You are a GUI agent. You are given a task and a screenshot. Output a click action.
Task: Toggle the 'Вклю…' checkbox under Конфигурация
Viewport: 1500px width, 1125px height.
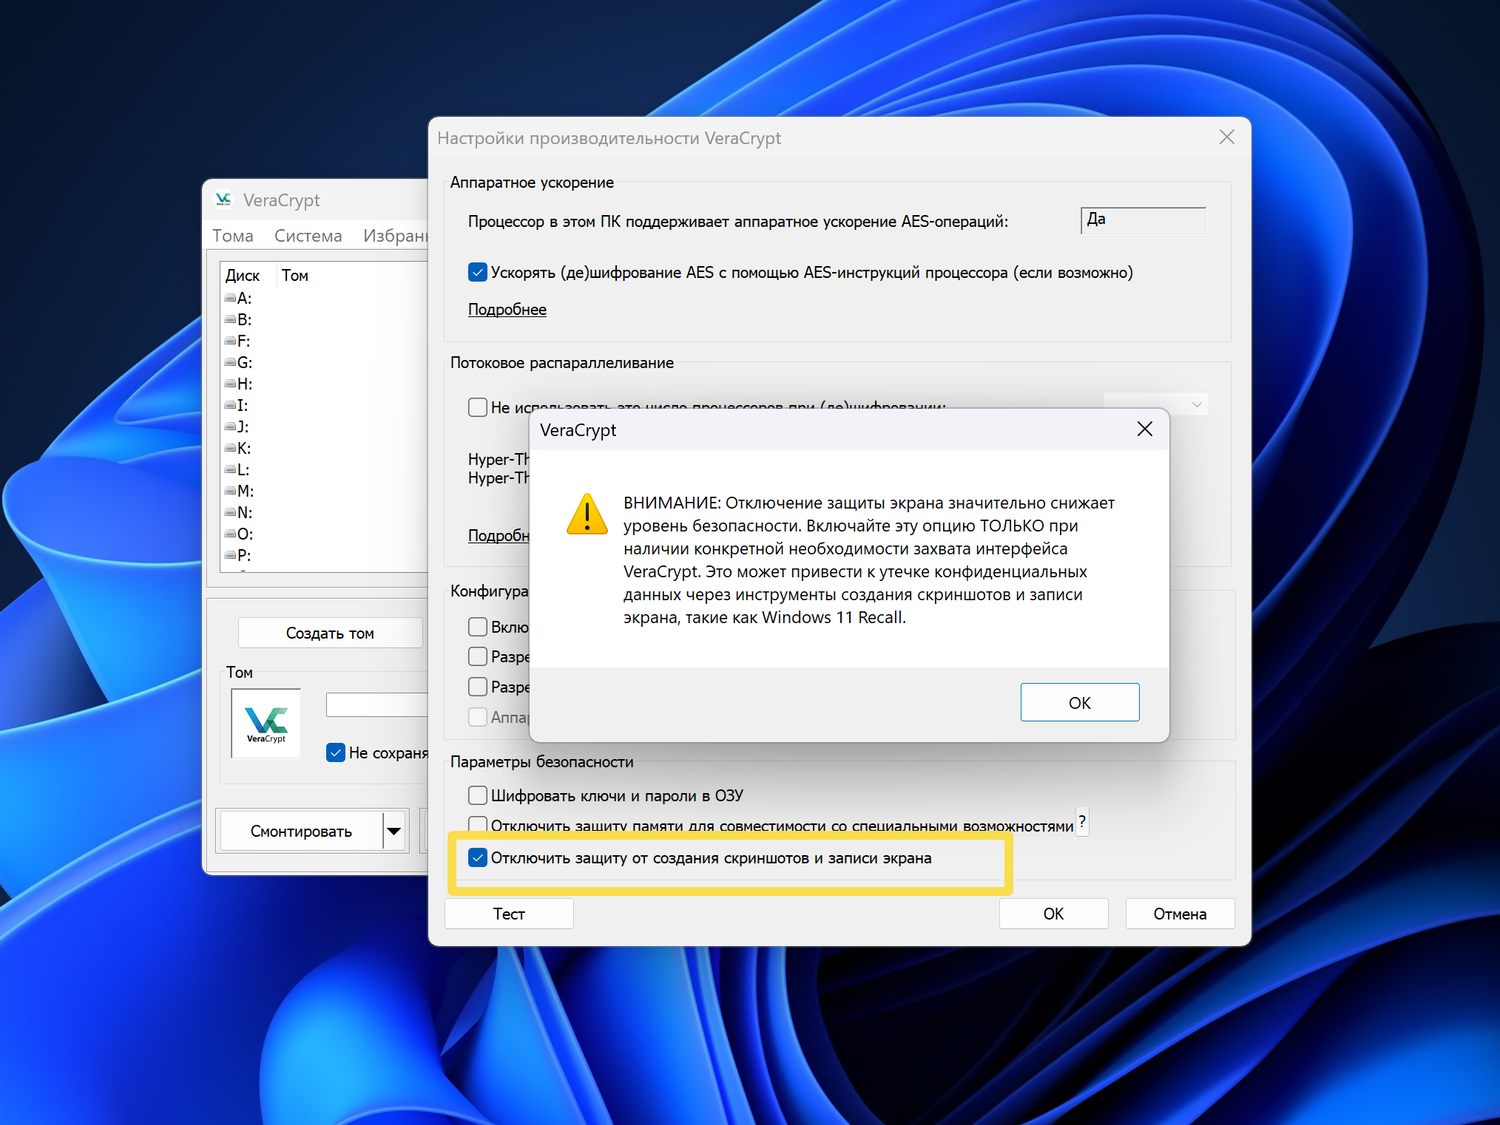478,627
